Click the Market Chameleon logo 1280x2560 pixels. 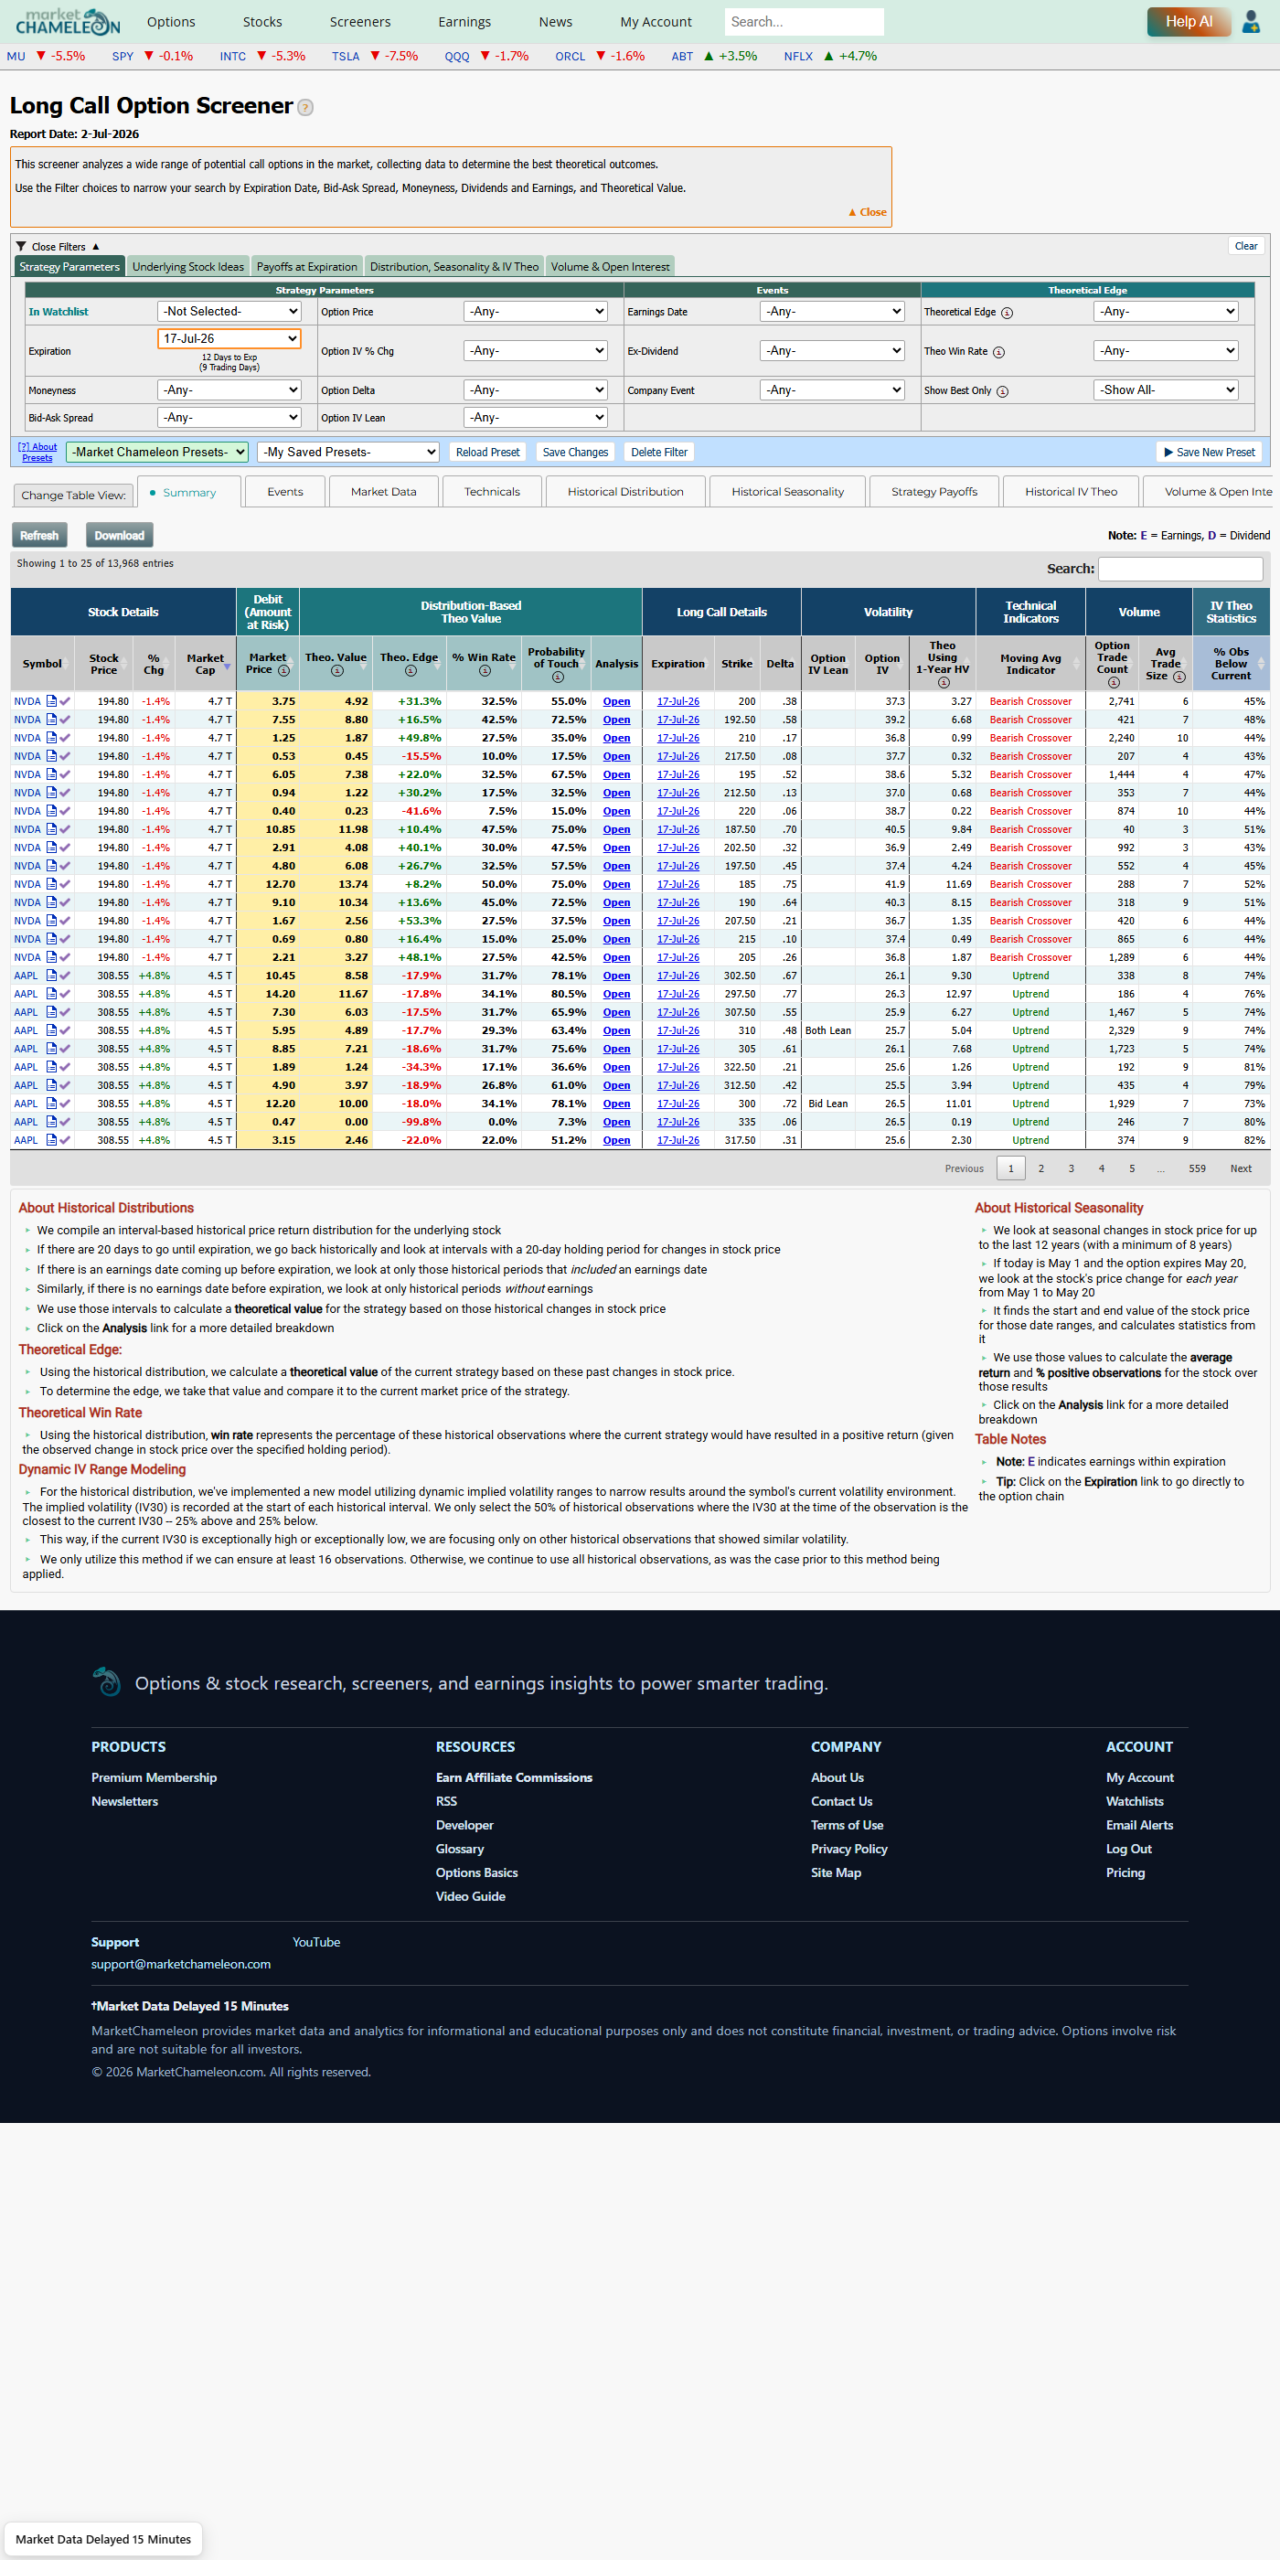click(67, 21)
